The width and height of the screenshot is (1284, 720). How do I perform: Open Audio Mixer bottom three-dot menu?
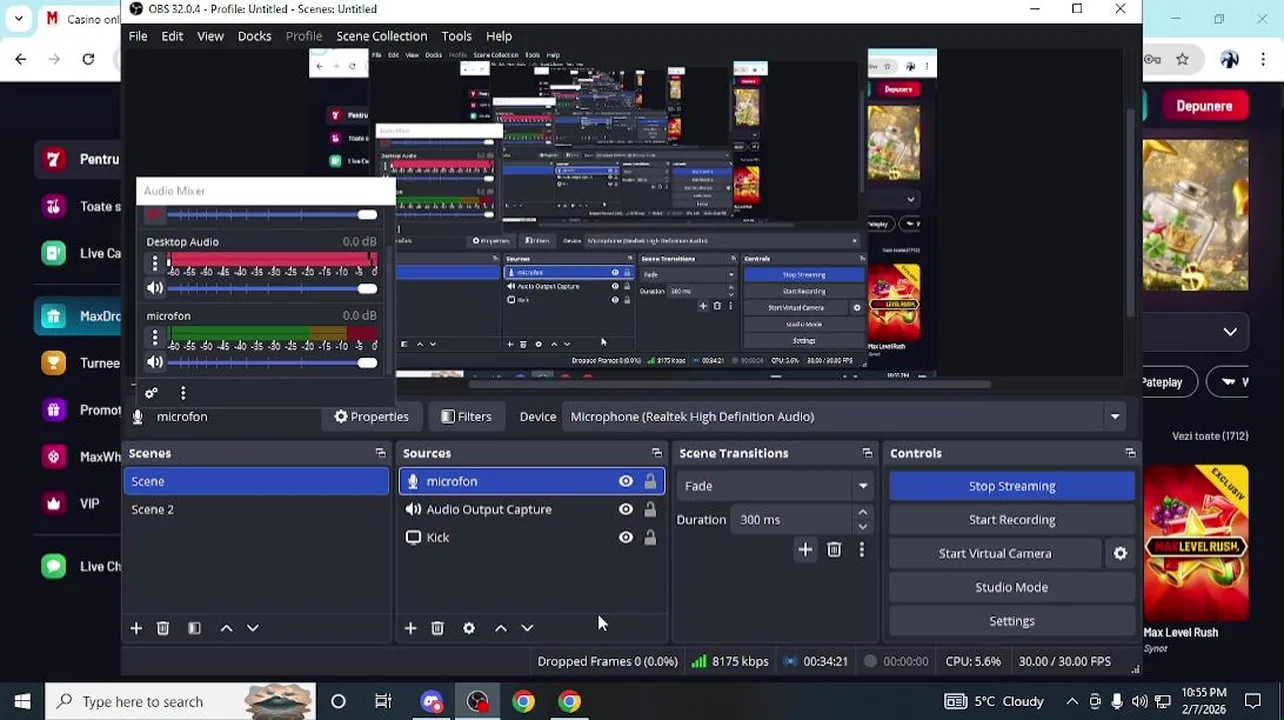point(183,393)
